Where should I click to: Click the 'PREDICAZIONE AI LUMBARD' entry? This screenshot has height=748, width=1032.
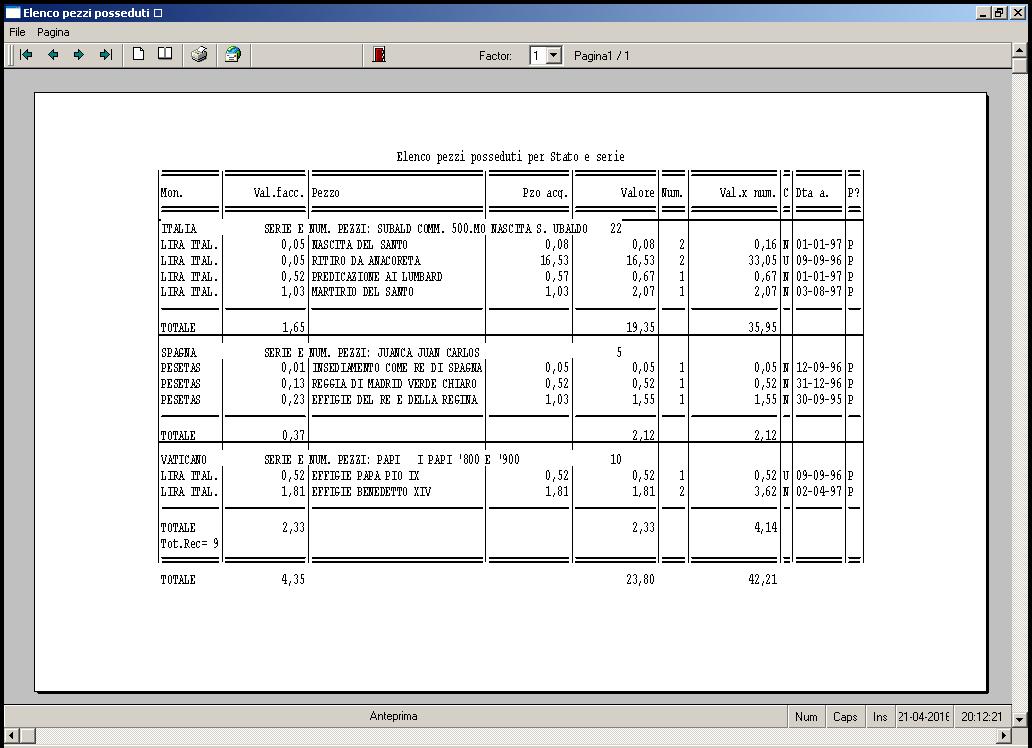tap(377, 276)
